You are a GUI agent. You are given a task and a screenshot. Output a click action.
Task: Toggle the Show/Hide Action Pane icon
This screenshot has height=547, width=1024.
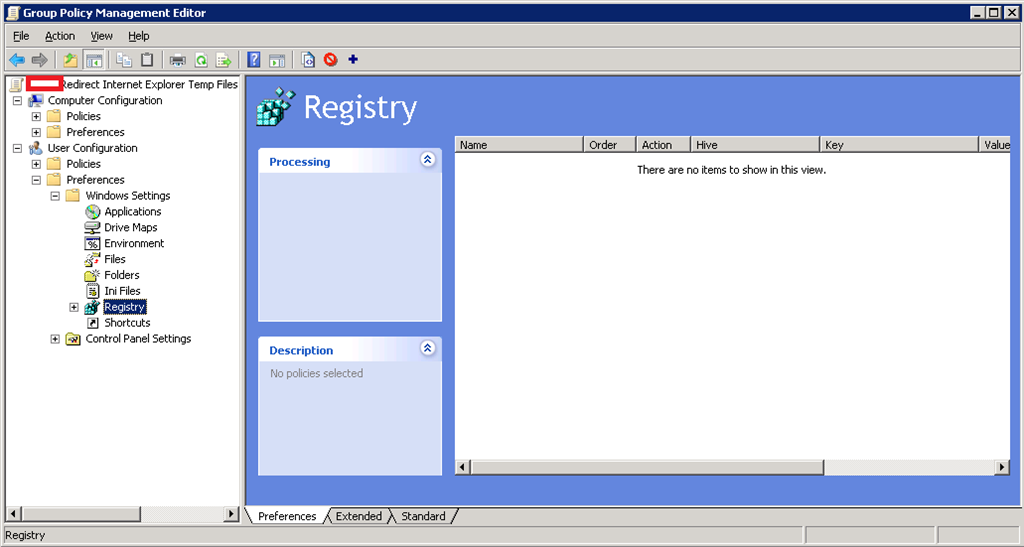[277, 60]
